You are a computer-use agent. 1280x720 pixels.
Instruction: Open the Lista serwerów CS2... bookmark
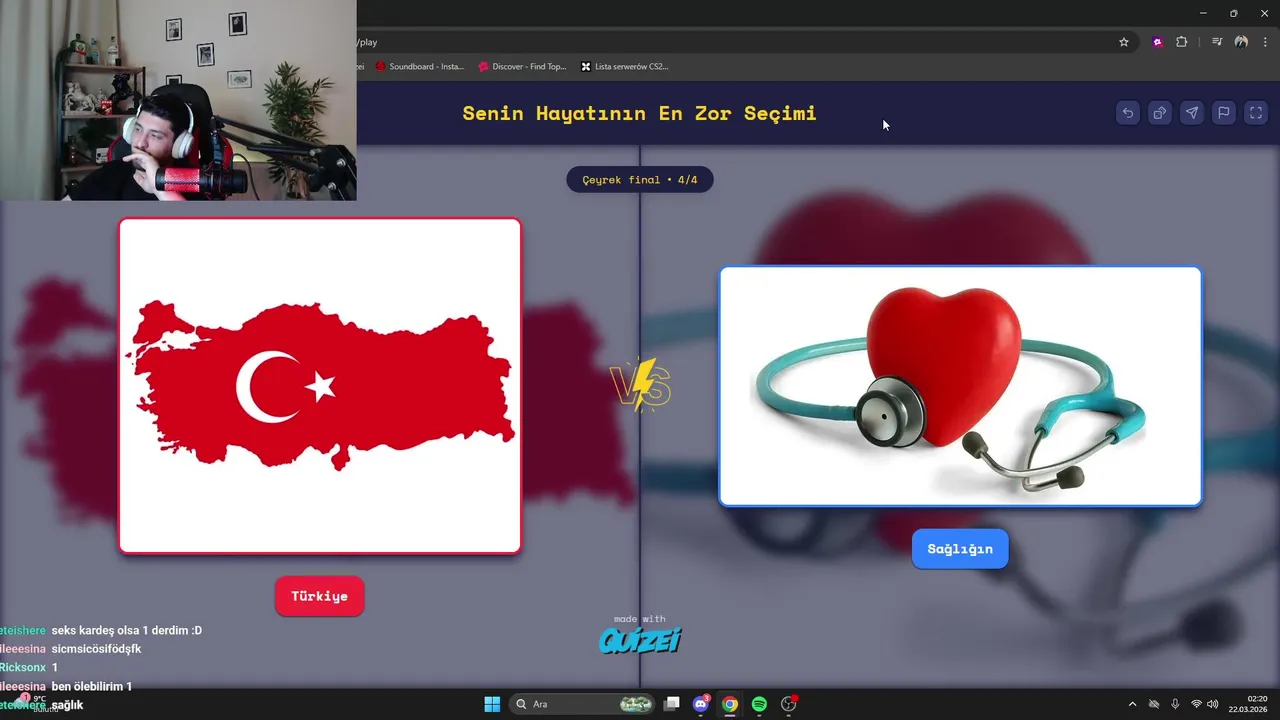pyautogui.click(x=625, y=67)
